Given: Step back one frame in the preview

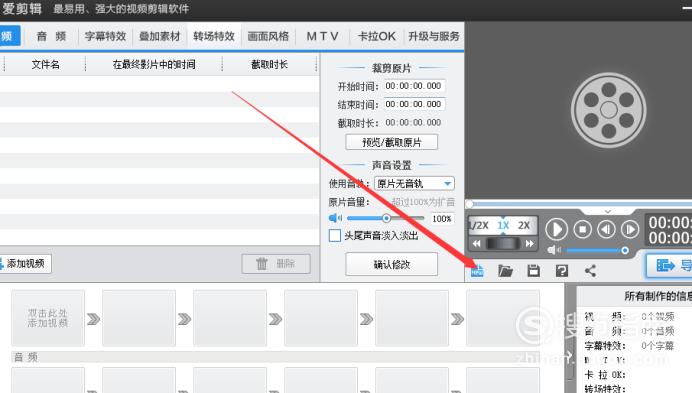Looking at the screenshot, I should click(606, 229).
